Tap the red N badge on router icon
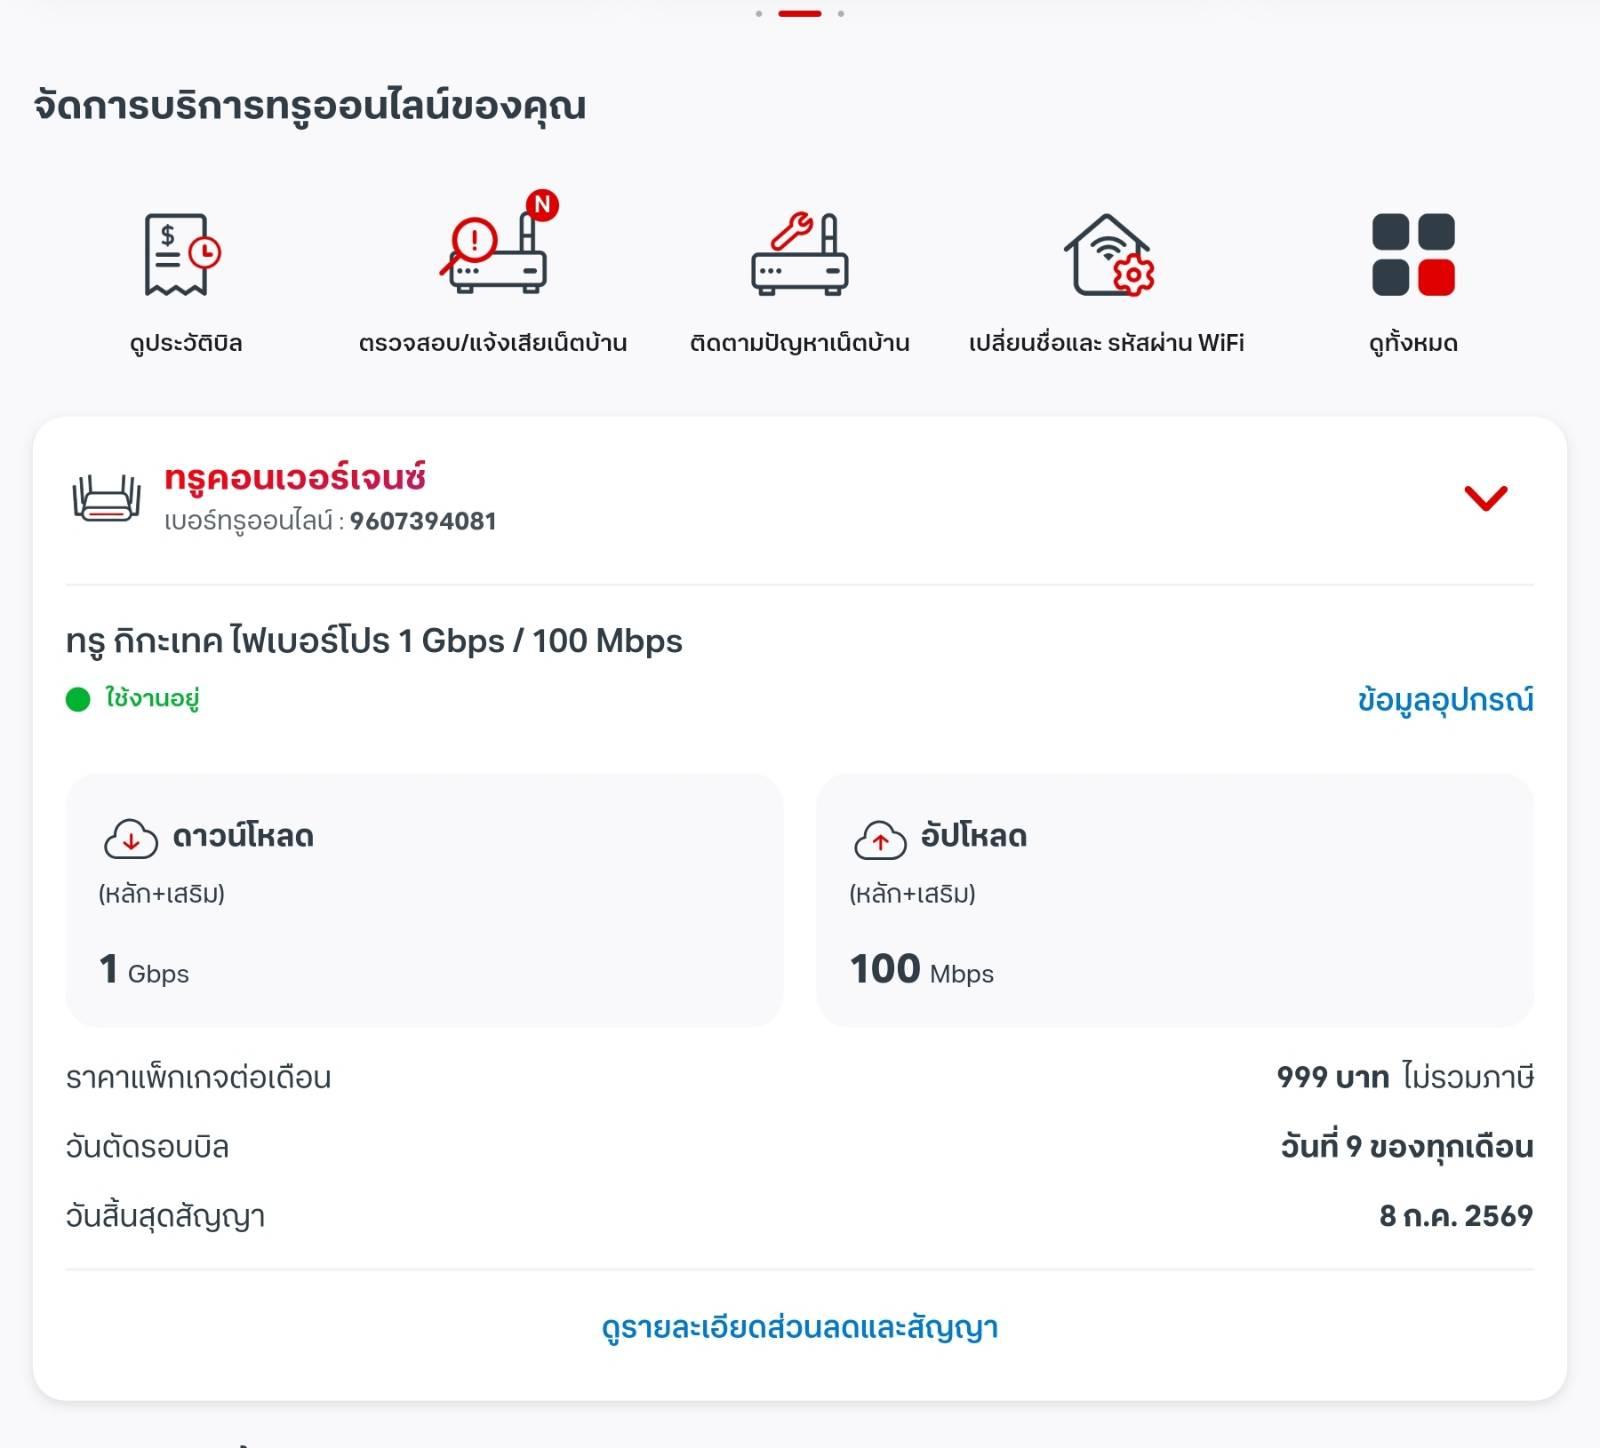This screenshot has width=1600, height=1448. click(x=542, y=205)
